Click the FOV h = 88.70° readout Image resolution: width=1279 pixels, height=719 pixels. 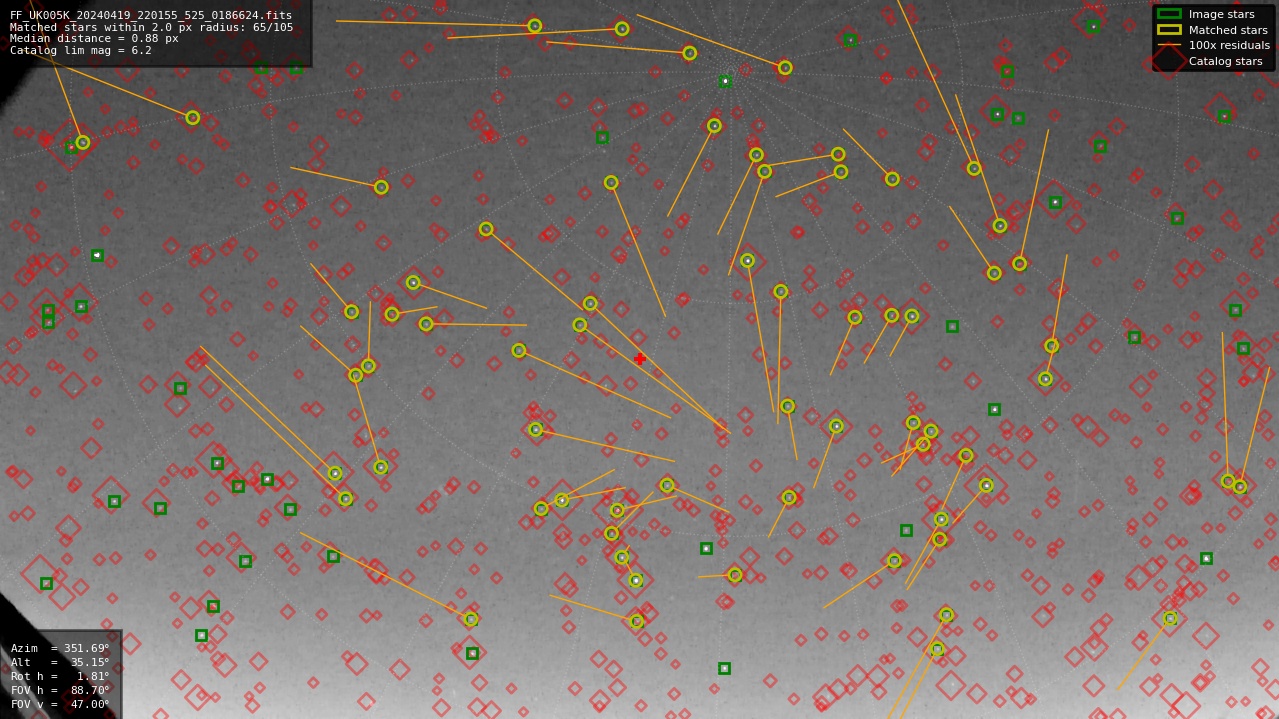pyautogui.click(x=60, y=691)
